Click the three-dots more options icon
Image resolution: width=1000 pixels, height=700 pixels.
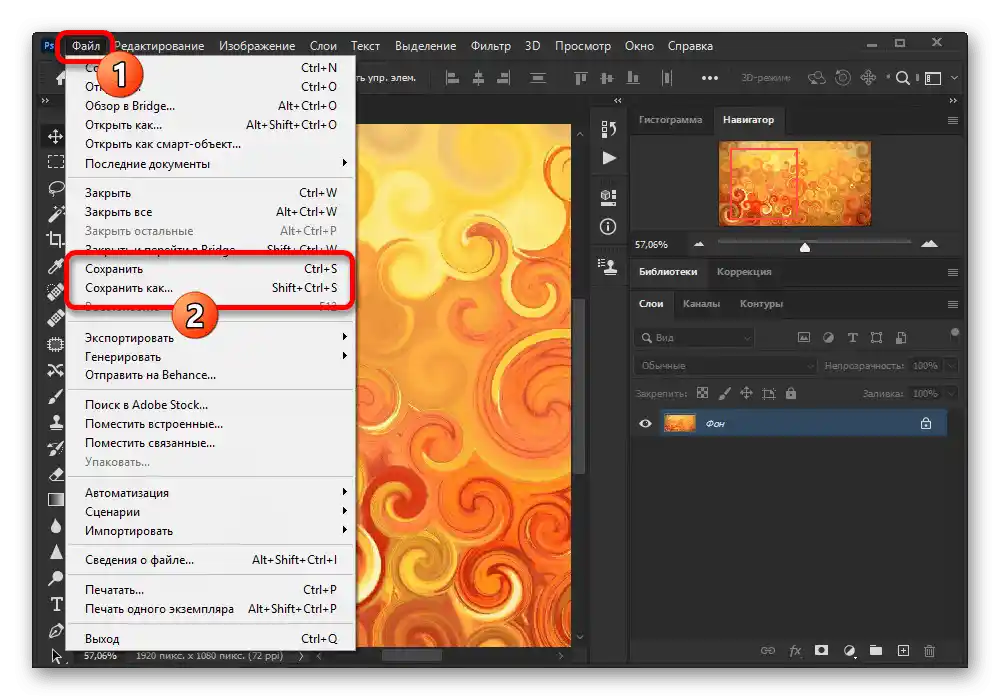pyautogui.click(x=710, y=78)
